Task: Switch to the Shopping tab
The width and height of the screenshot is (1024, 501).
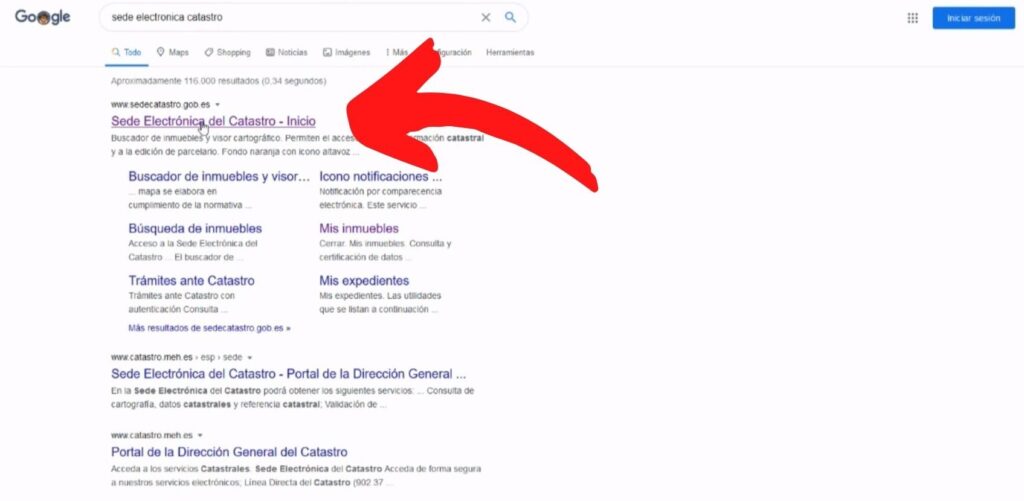Action: tap(227, 52)
